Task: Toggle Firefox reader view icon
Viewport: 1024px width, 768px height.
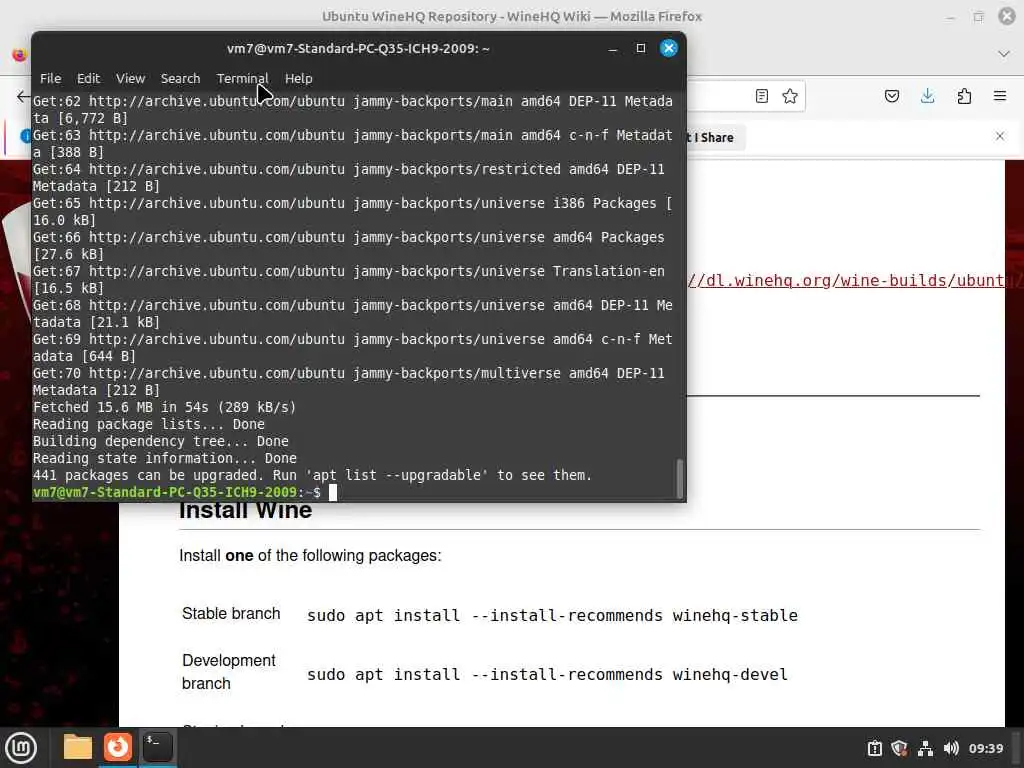Action: click(761, 96)
